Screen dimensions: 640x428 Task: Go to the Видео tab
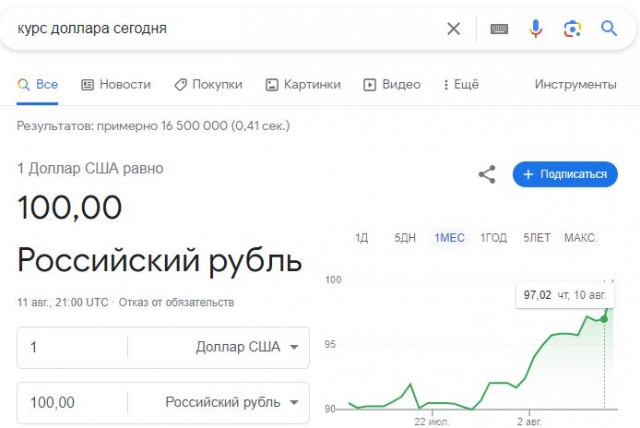(x=392, y=84)
